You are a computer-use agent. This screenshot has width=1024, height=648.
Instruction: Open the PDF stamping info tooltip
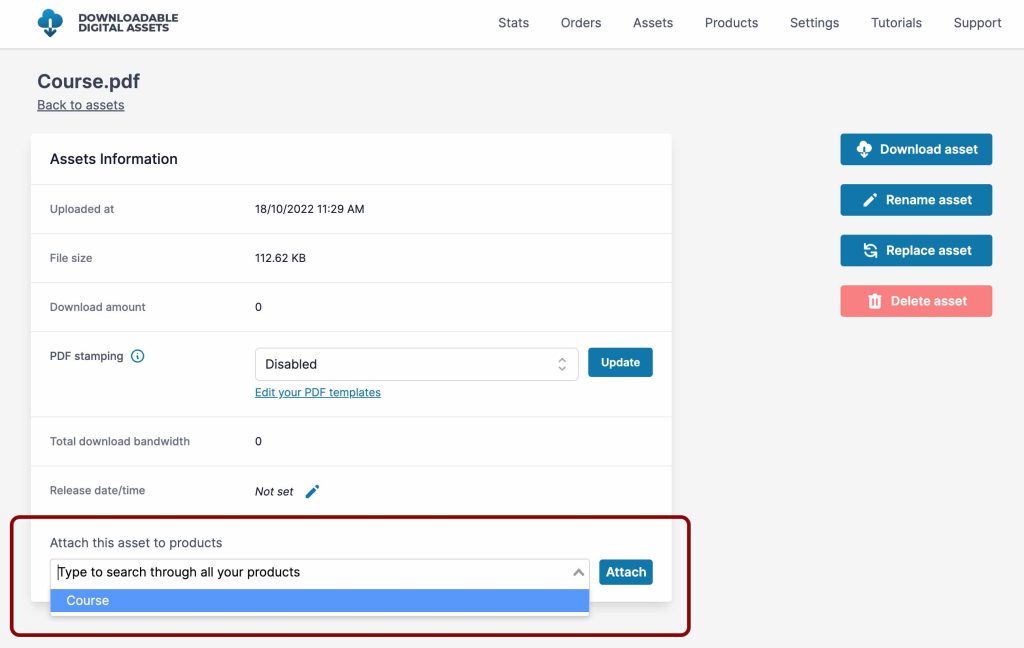click(x=138, y=356)
